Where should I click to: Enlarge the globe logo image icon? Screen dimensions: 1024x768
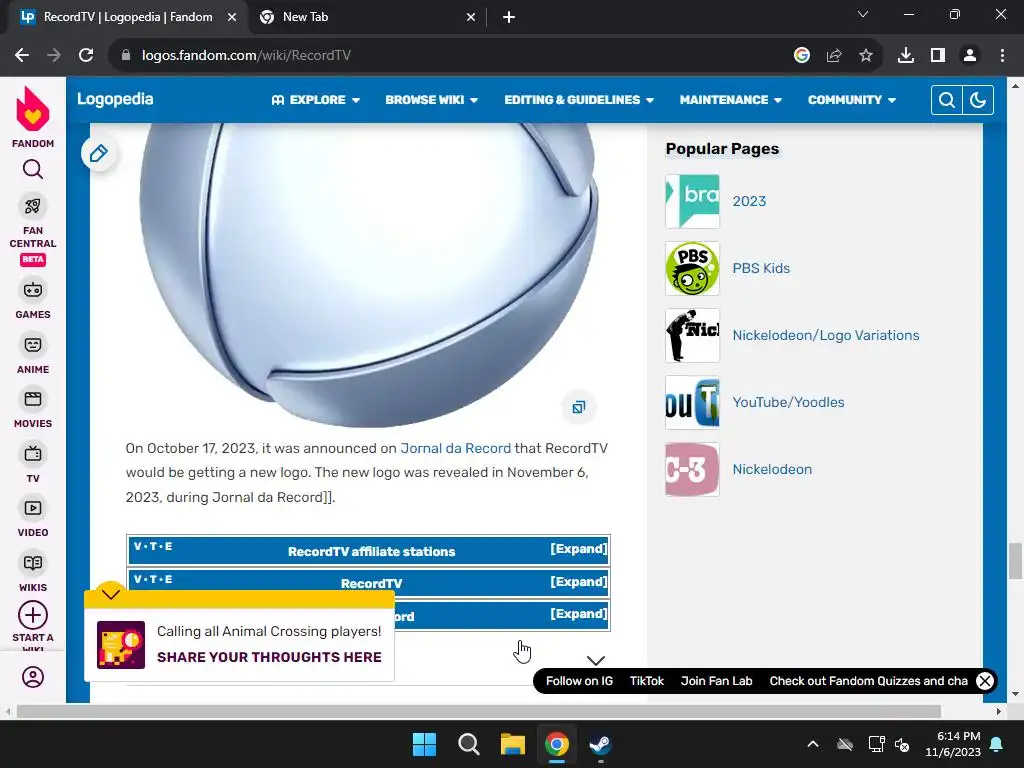click(x=579, y=407)
